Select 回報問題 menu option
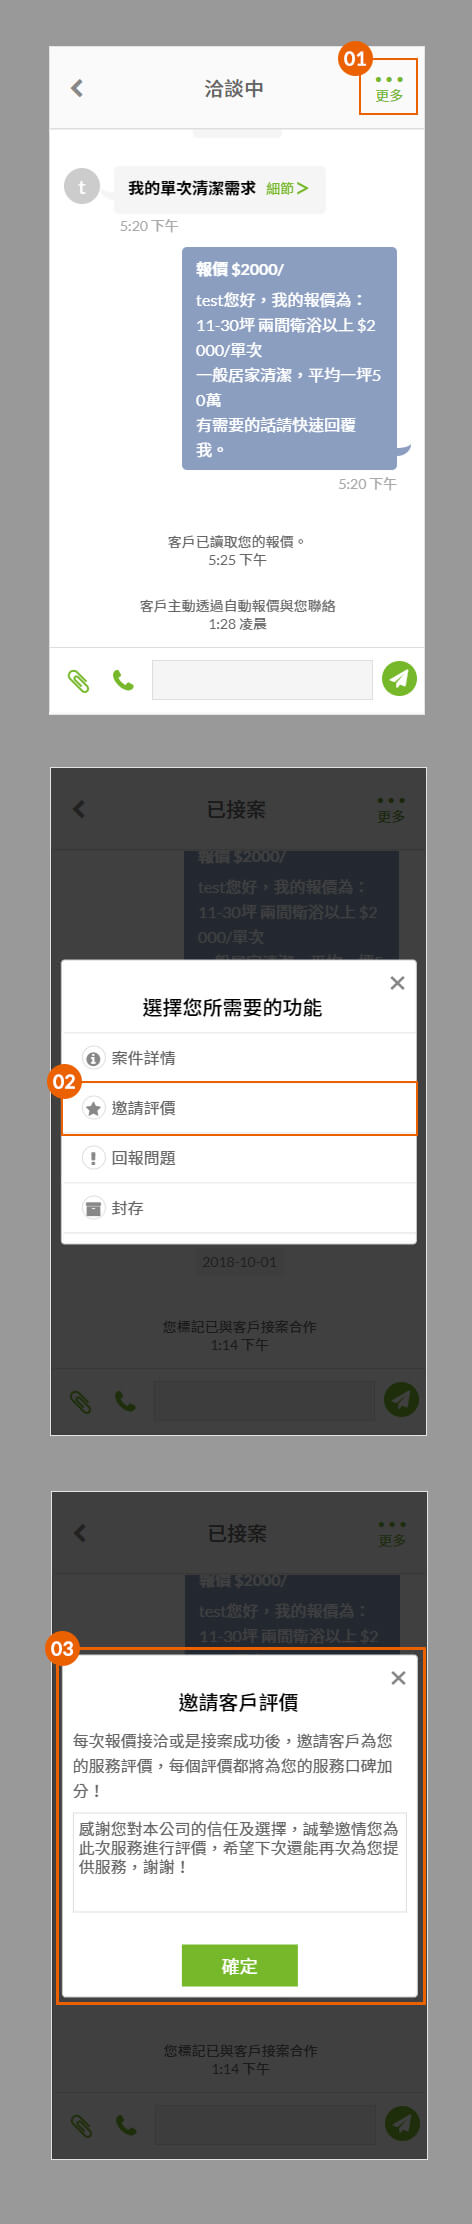 [x=239, y=1158]
